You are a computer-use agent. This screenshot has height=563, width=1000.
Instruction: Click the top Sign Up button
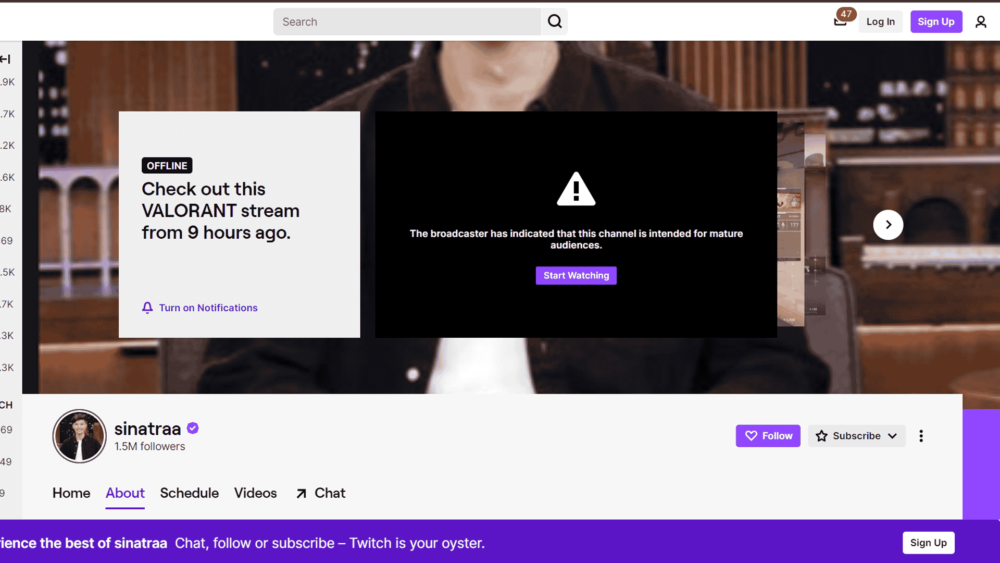[x=936, y=22]
